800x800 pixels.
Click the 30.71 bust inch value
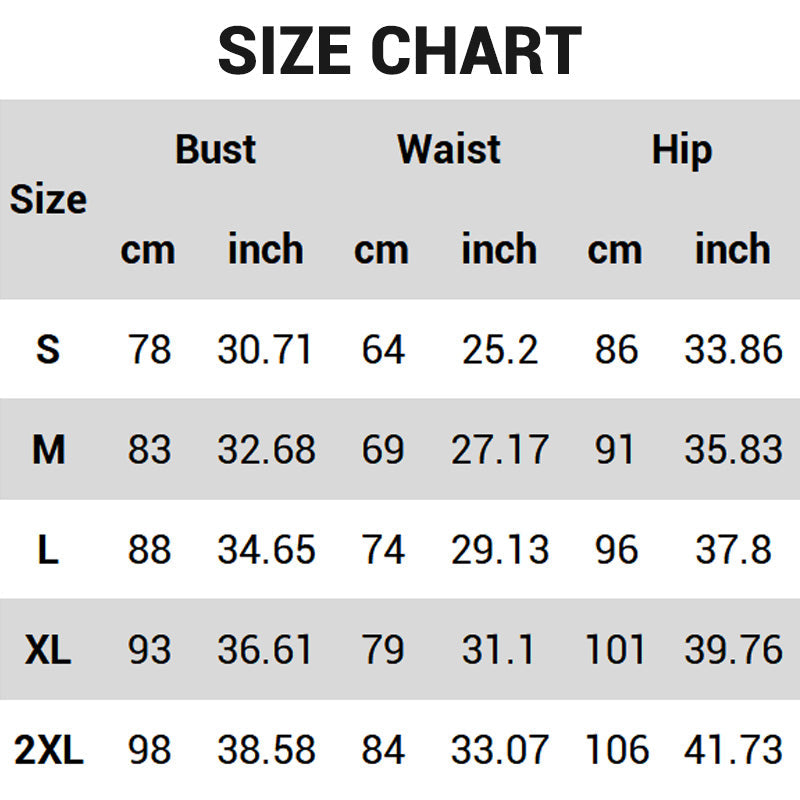tap(265, 350)
